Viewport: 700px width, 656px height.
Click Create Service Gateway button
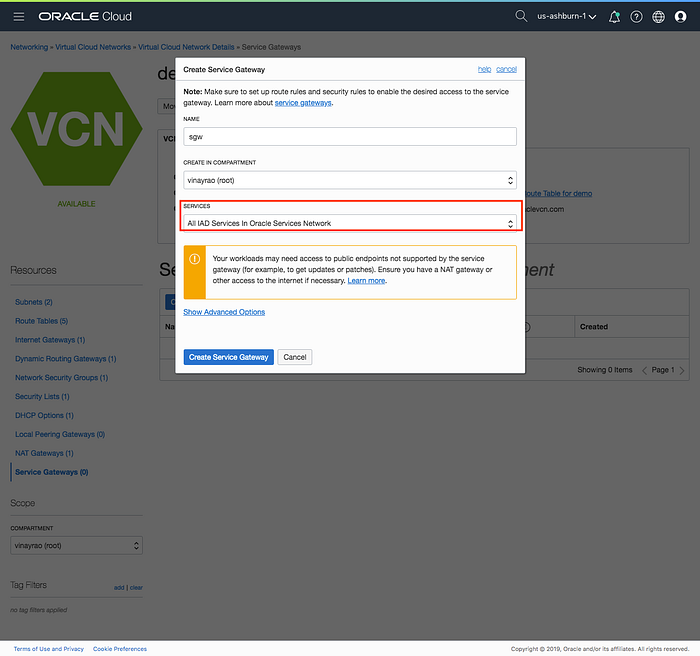coord(229,357)
